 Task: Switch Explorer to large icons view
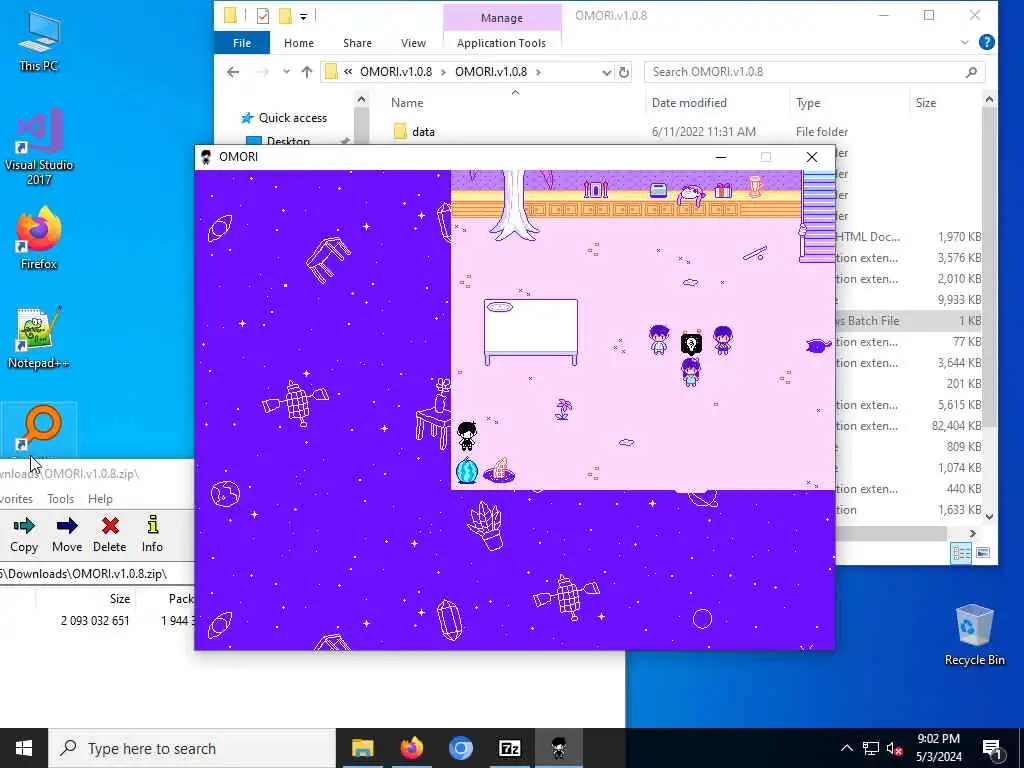point(983,553)
